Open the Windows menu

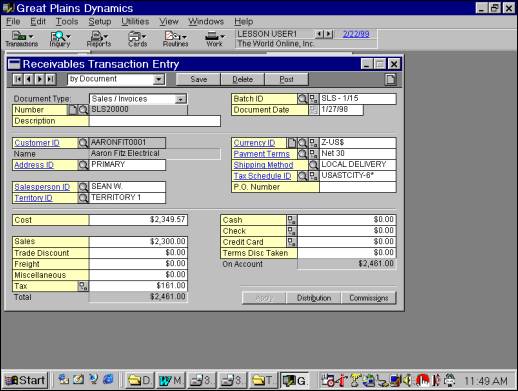tap(206, 22)
